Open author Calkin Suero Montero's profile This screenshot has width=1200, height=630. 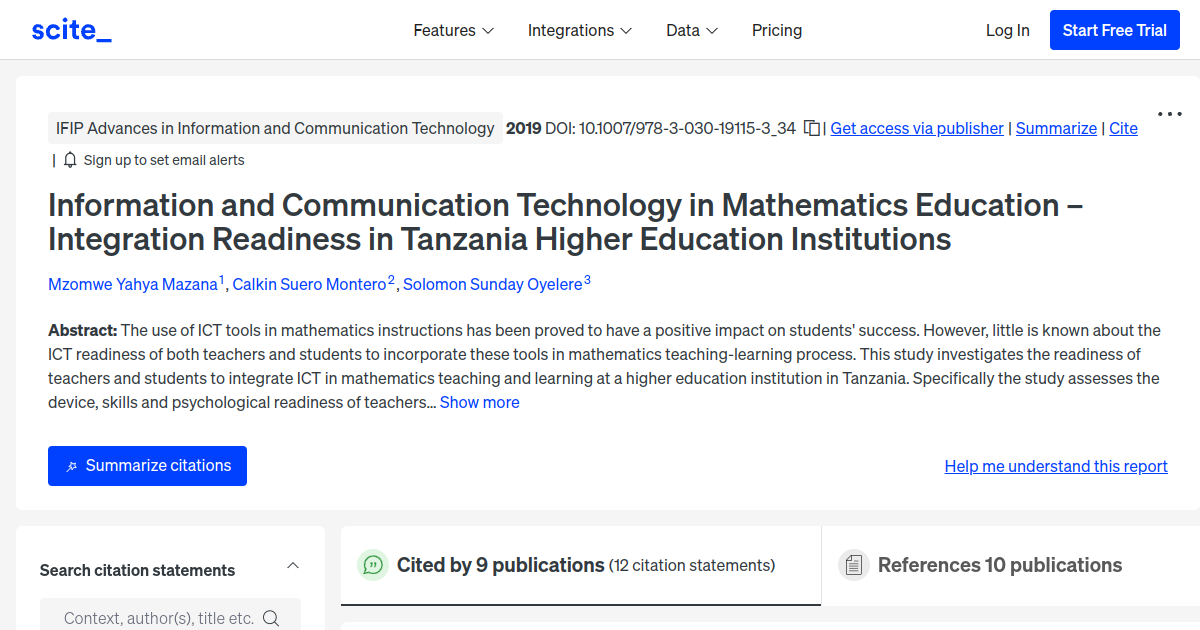[x=309, y=284]
